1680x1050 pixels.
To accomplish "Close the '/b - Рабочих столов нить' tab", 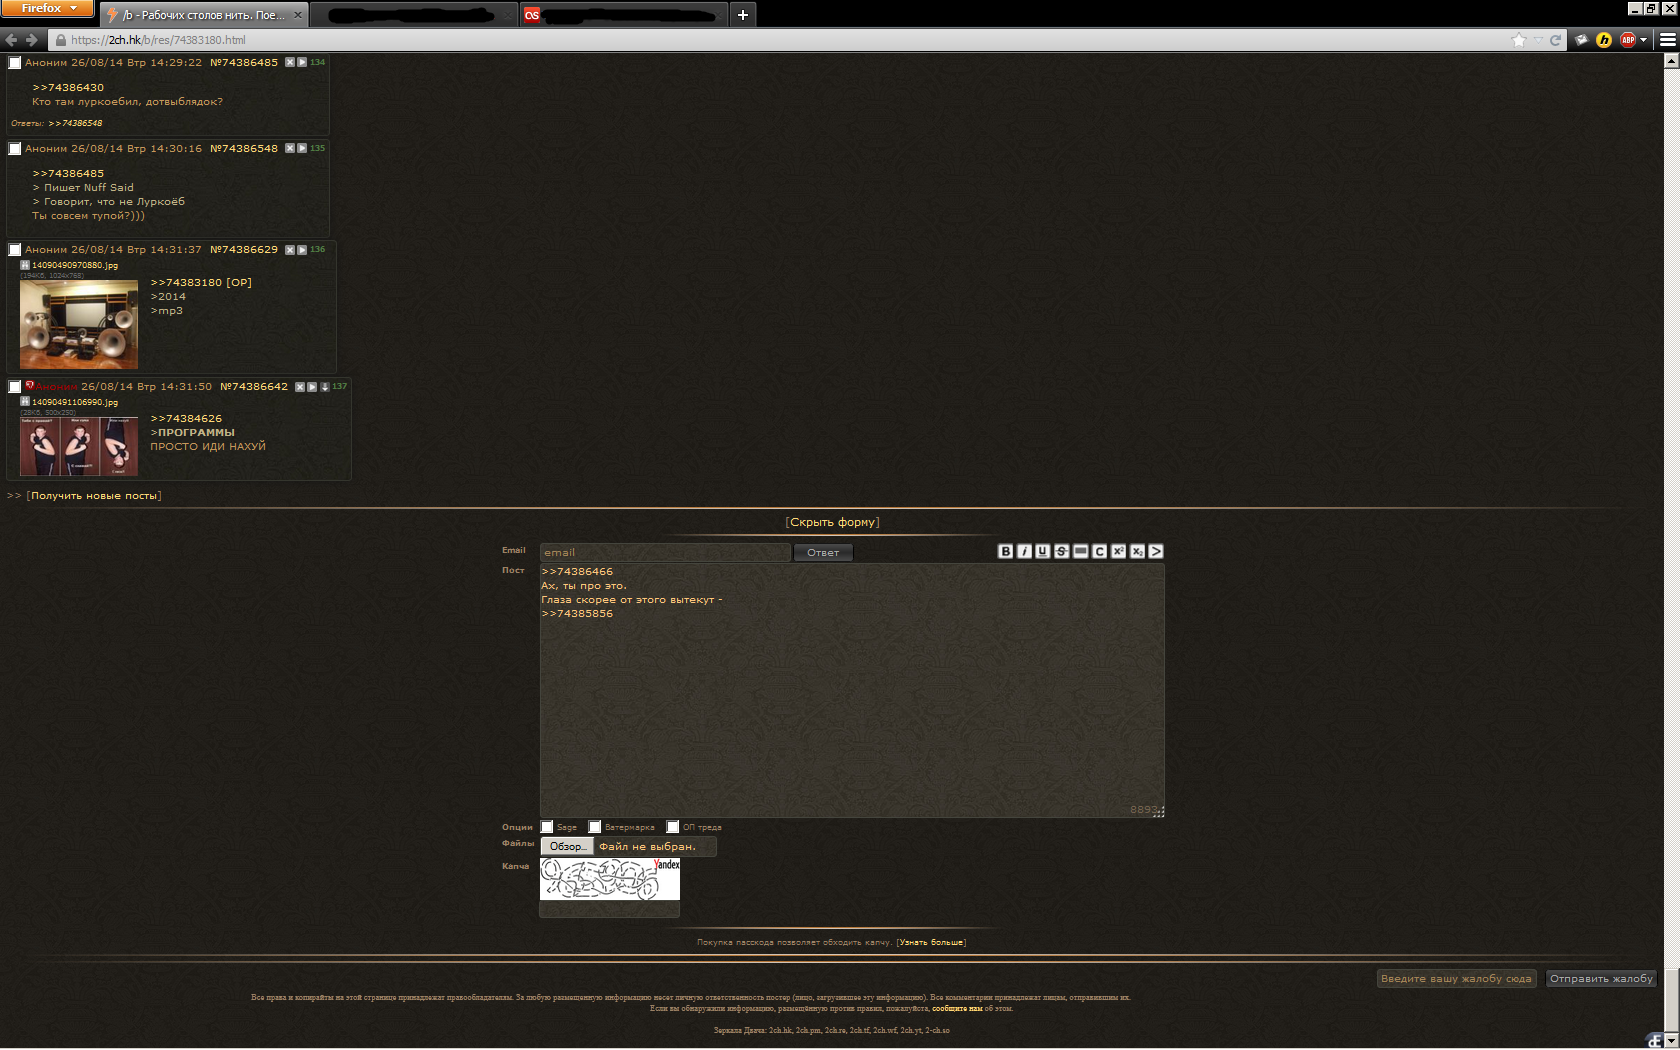I will tap(298, 15).
